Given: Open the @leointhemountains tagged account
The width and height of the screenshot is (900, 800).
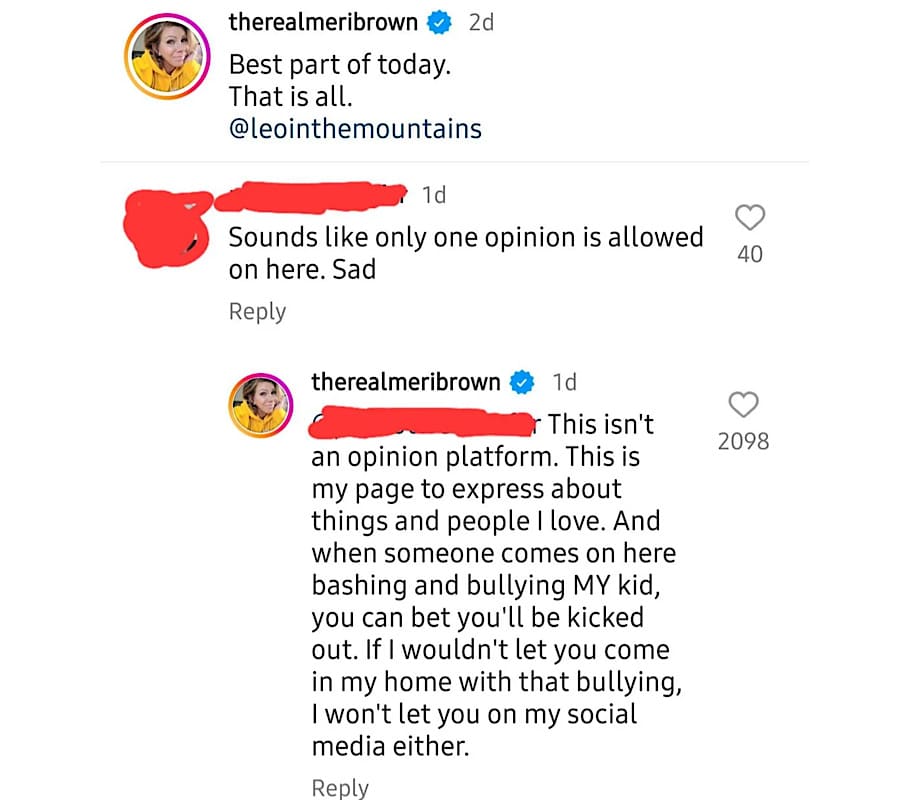Looking at the screenshot, I should [355, 128].
